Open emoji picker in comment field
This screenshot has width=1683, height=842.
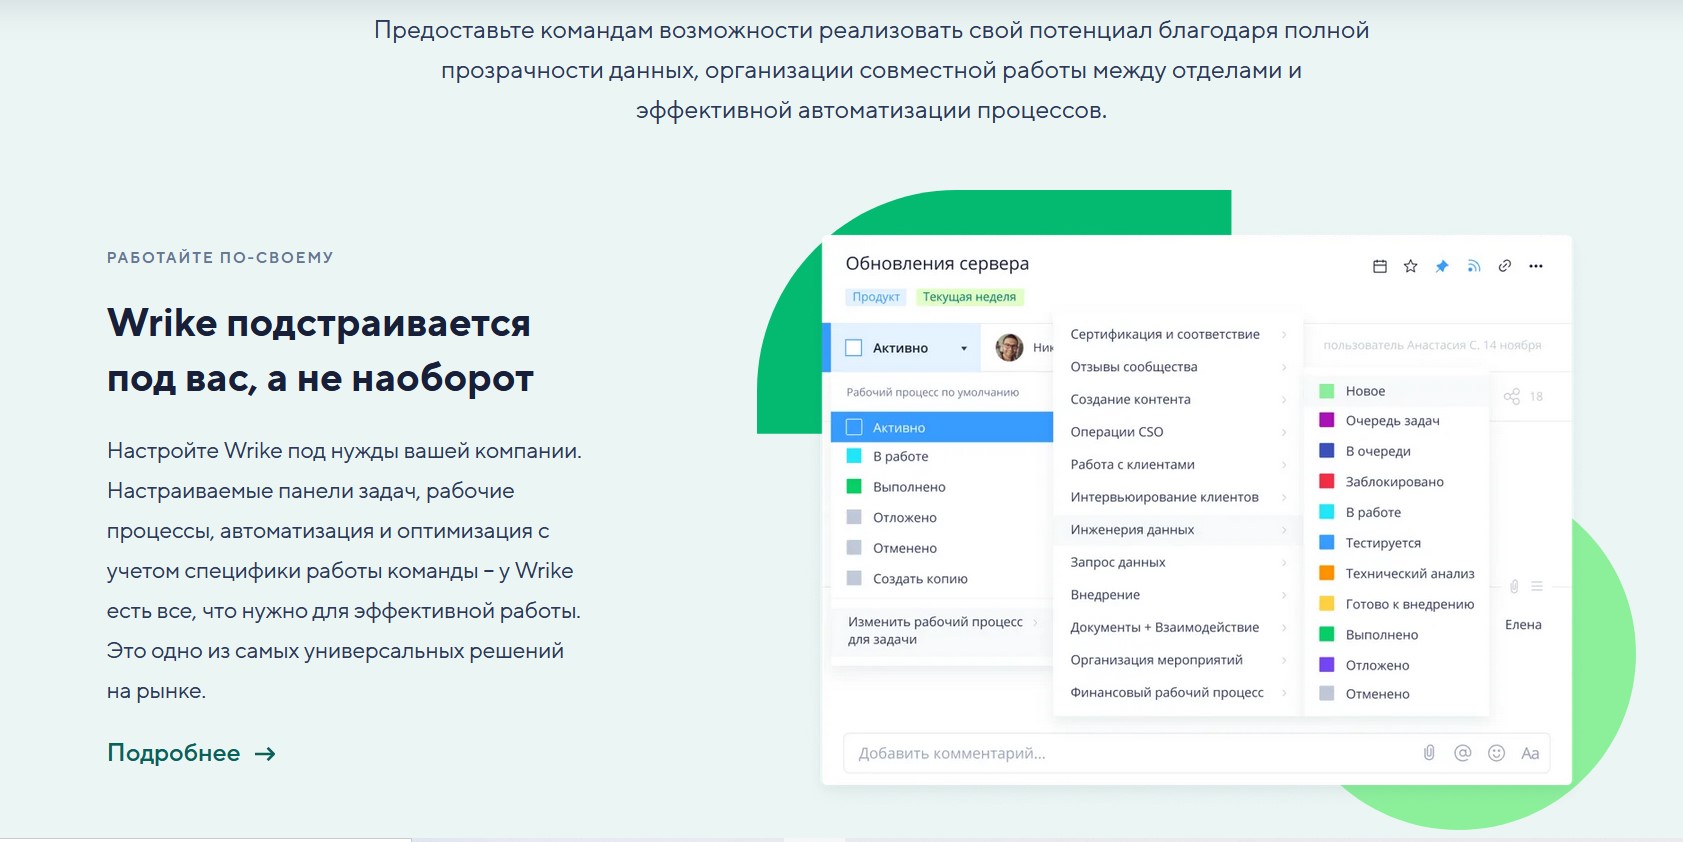coord(1496,753)
